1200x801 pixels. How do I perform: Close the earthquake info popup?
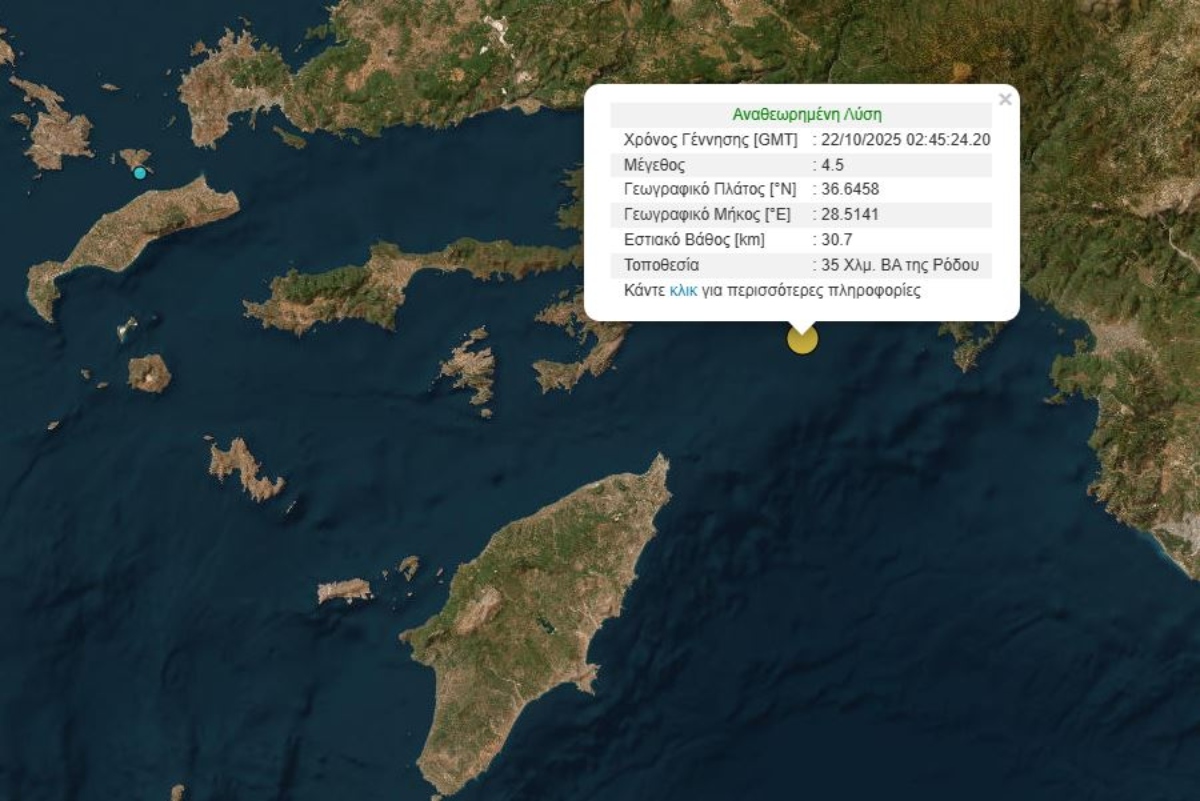(x=1004, y=99)
